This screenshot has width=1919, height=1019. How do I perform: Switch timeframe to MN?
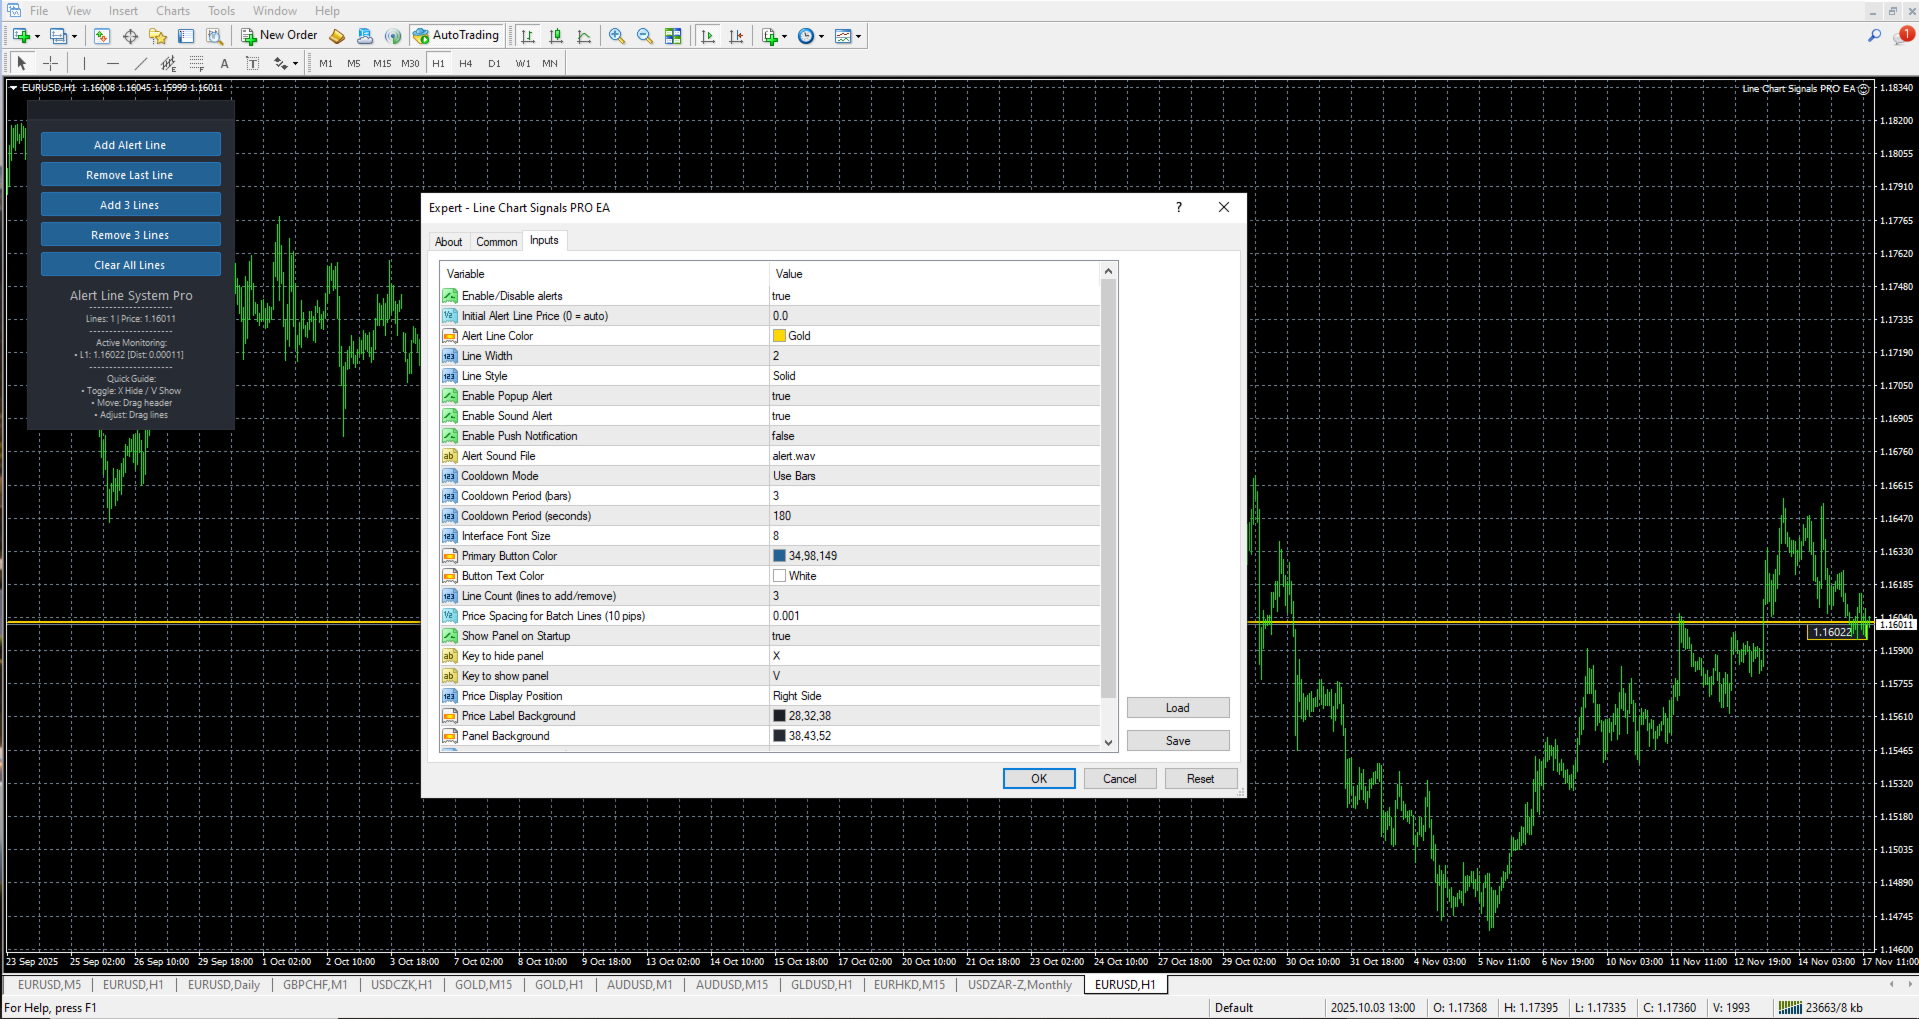(550, 63)
